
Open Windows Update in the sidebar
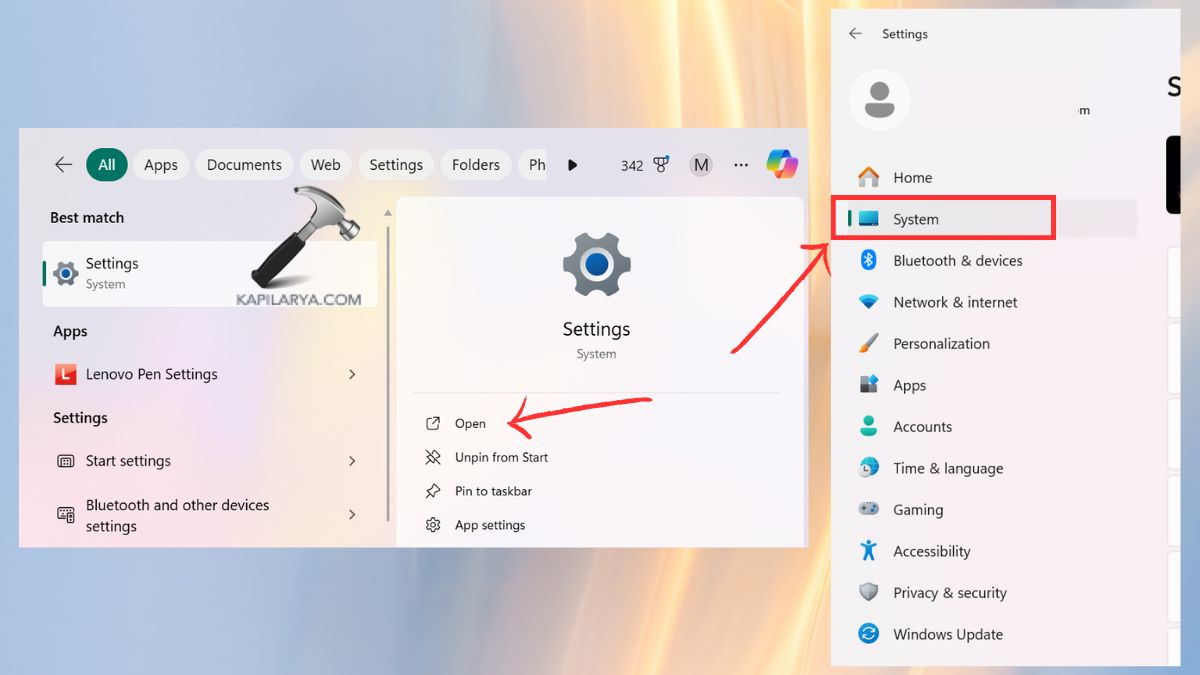947,633
